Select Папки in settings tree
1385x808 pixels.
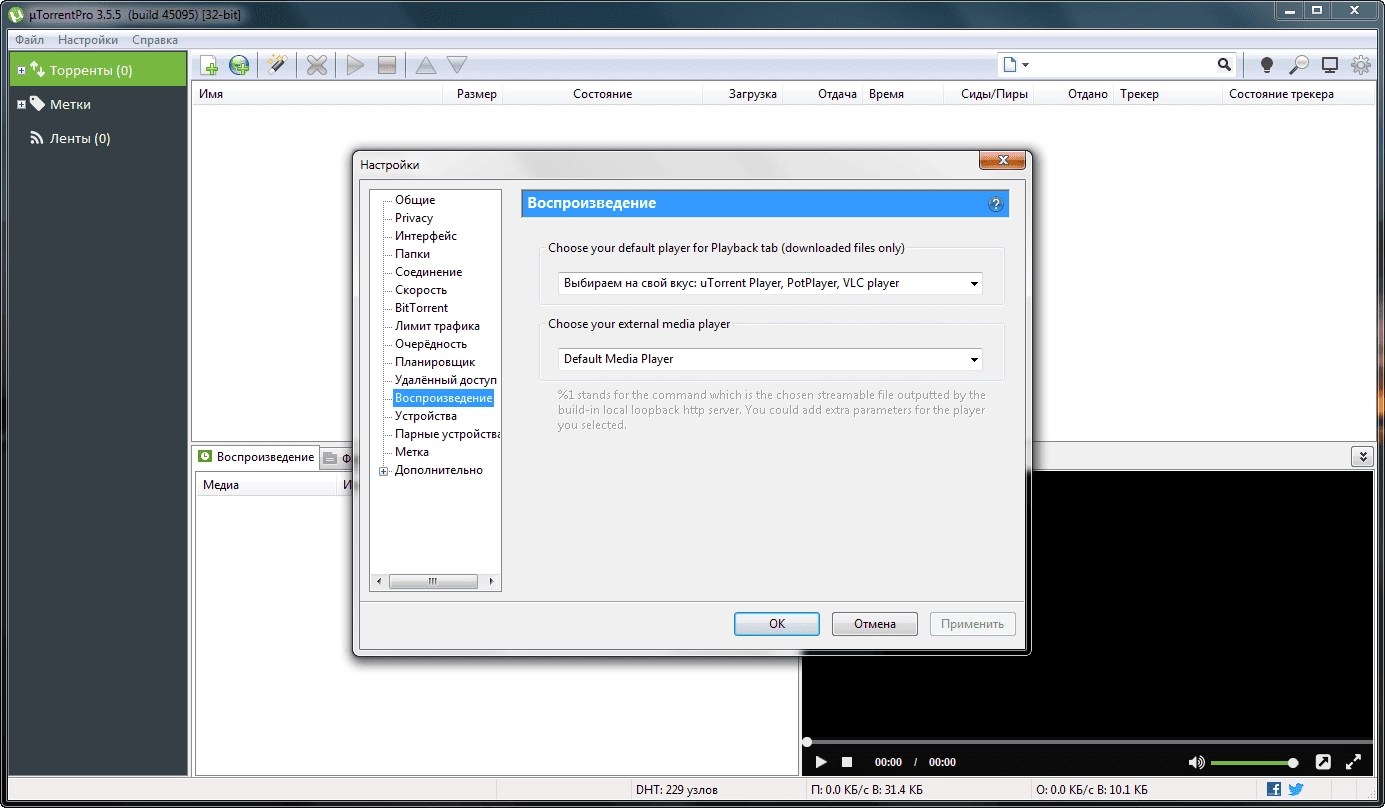[412, 254]
